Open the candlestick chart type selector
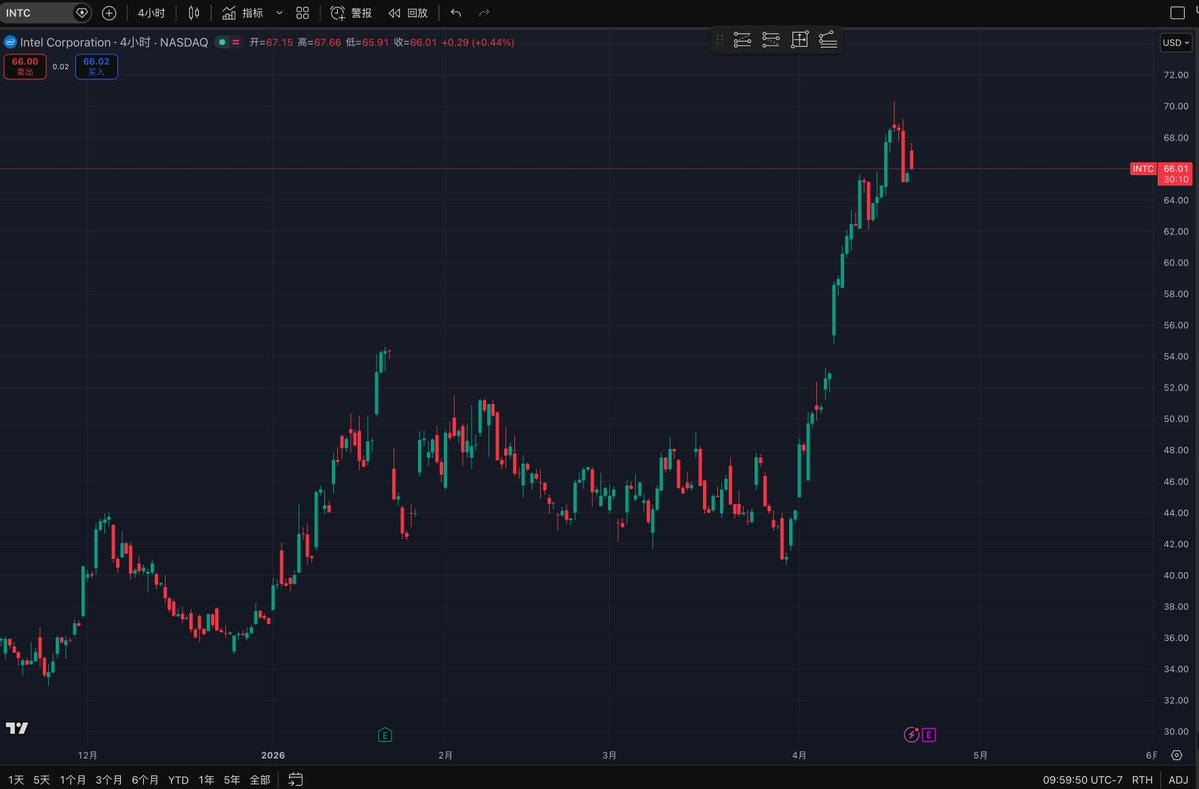 point(193,13)
